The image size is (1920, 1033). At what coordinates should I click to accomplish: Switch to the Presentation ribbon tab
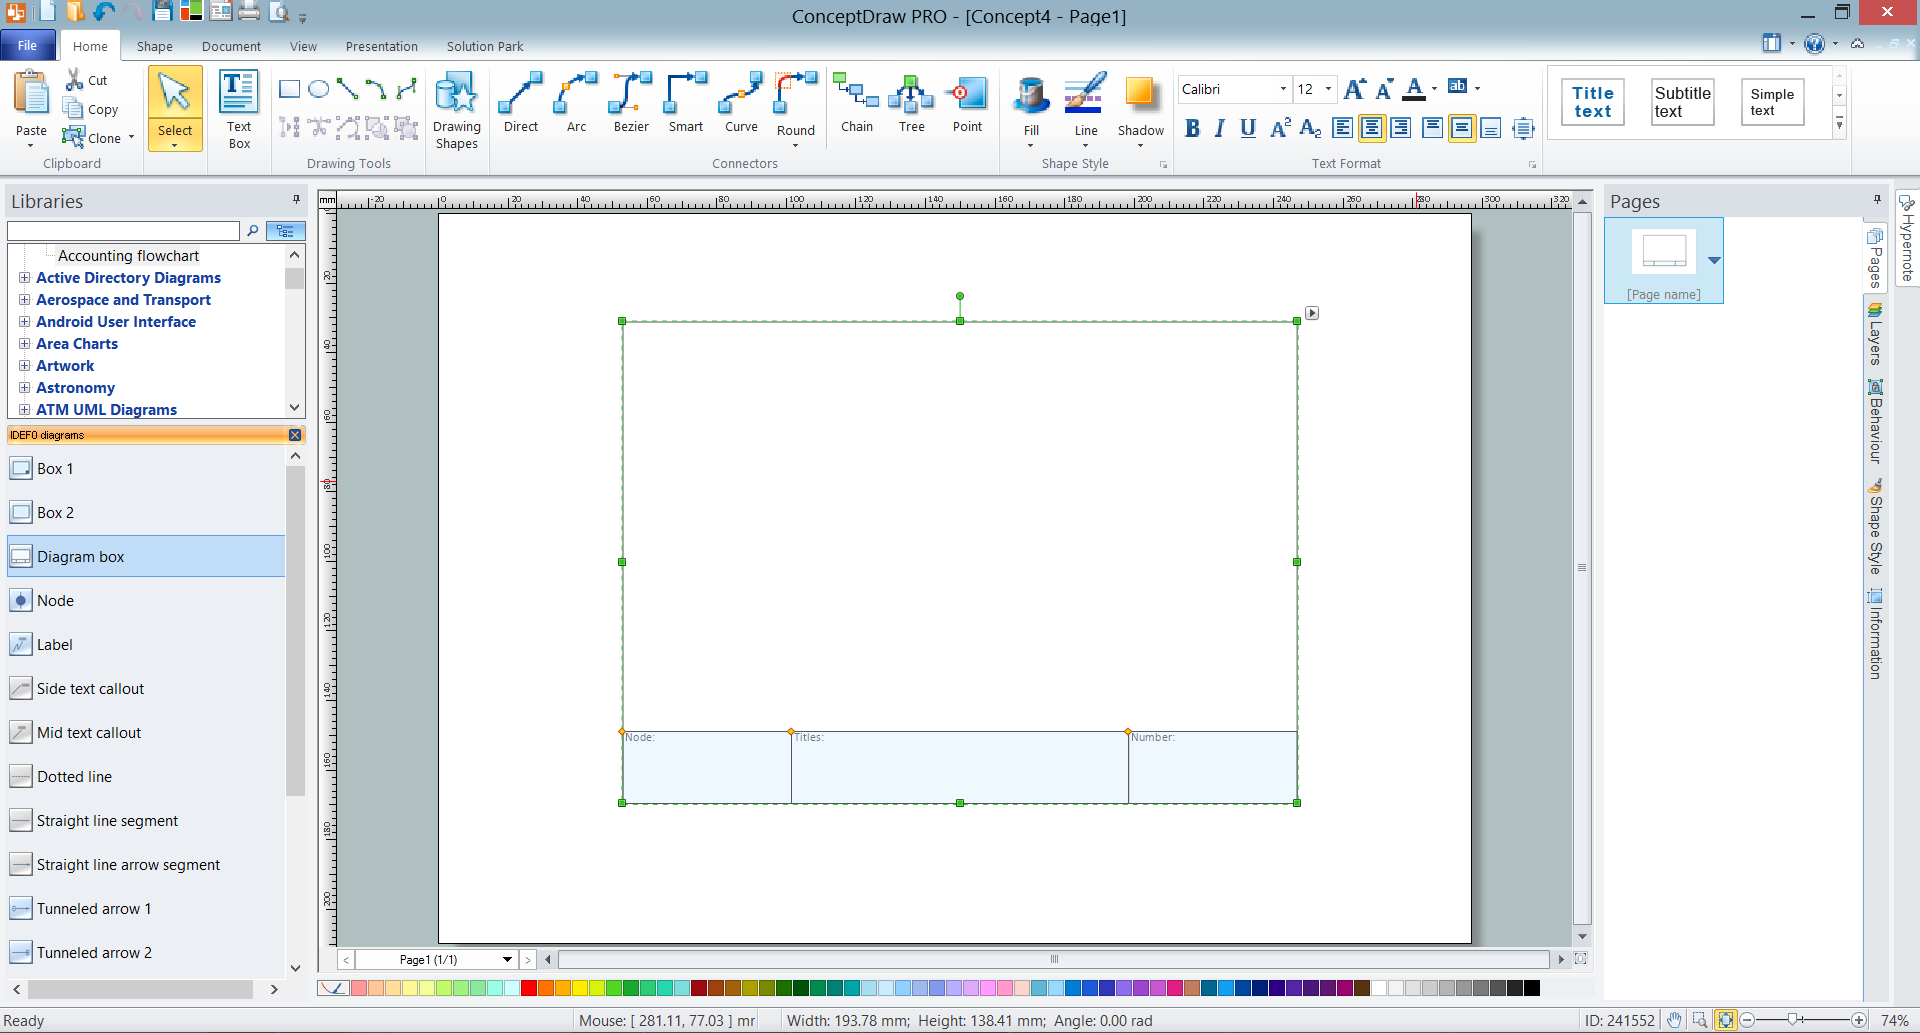[x=382, y=46]
